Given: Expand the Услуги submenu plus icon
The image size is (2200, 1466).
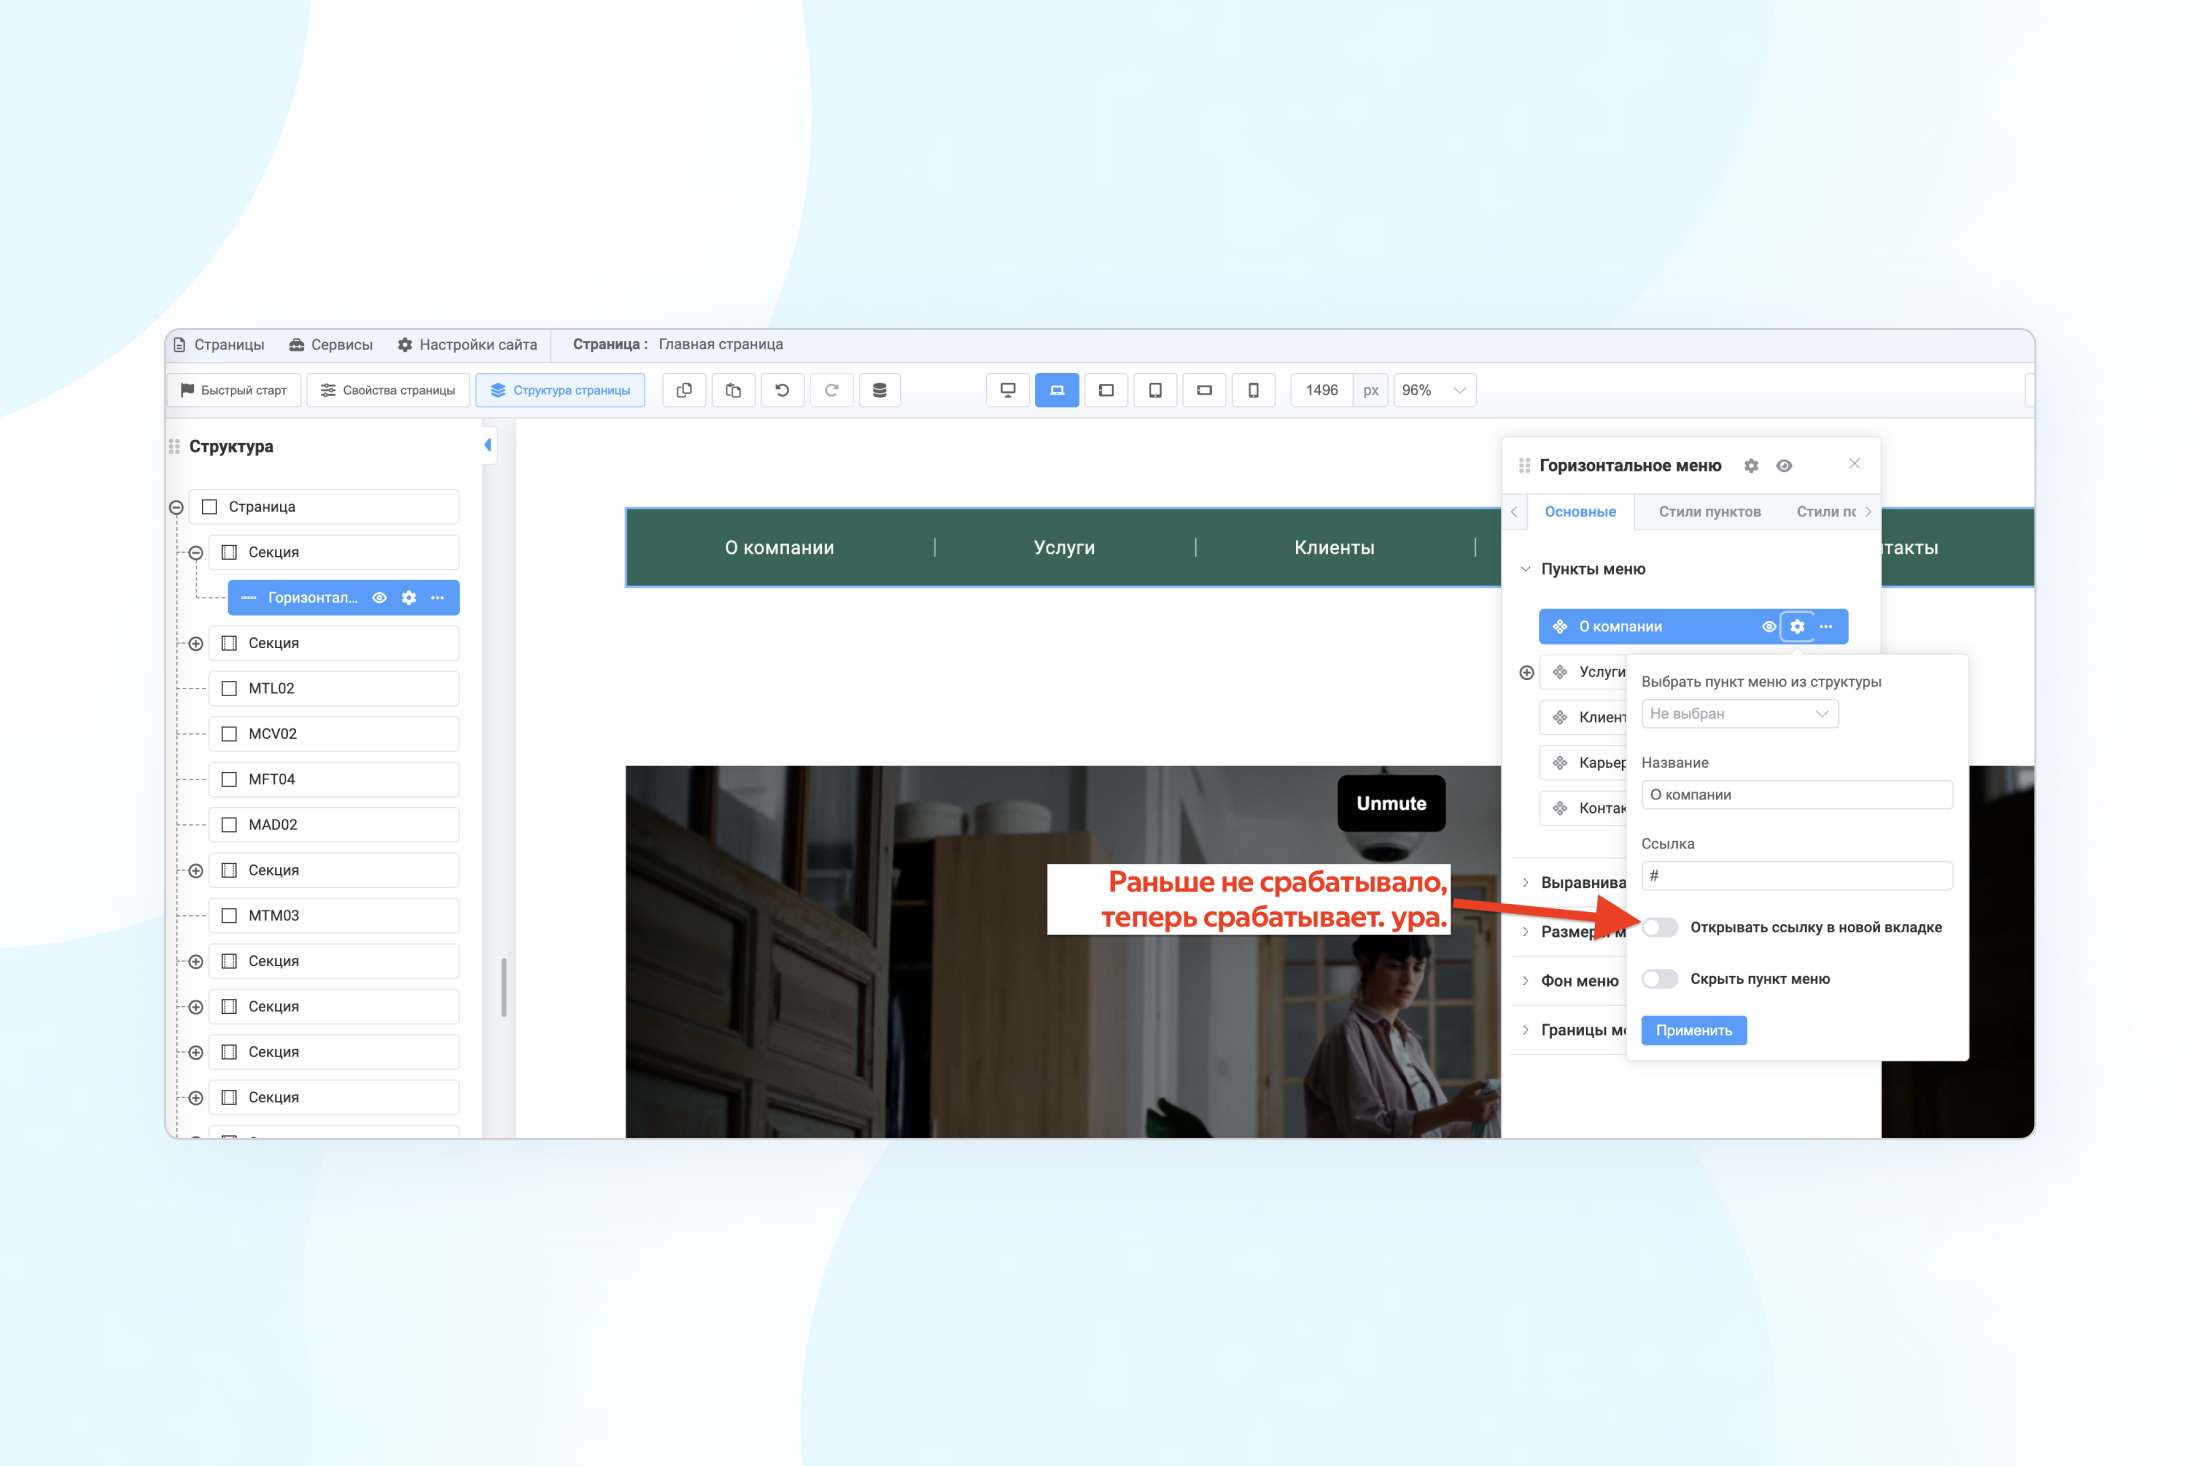Looking at the screenshot, I should pos(1527,673).
